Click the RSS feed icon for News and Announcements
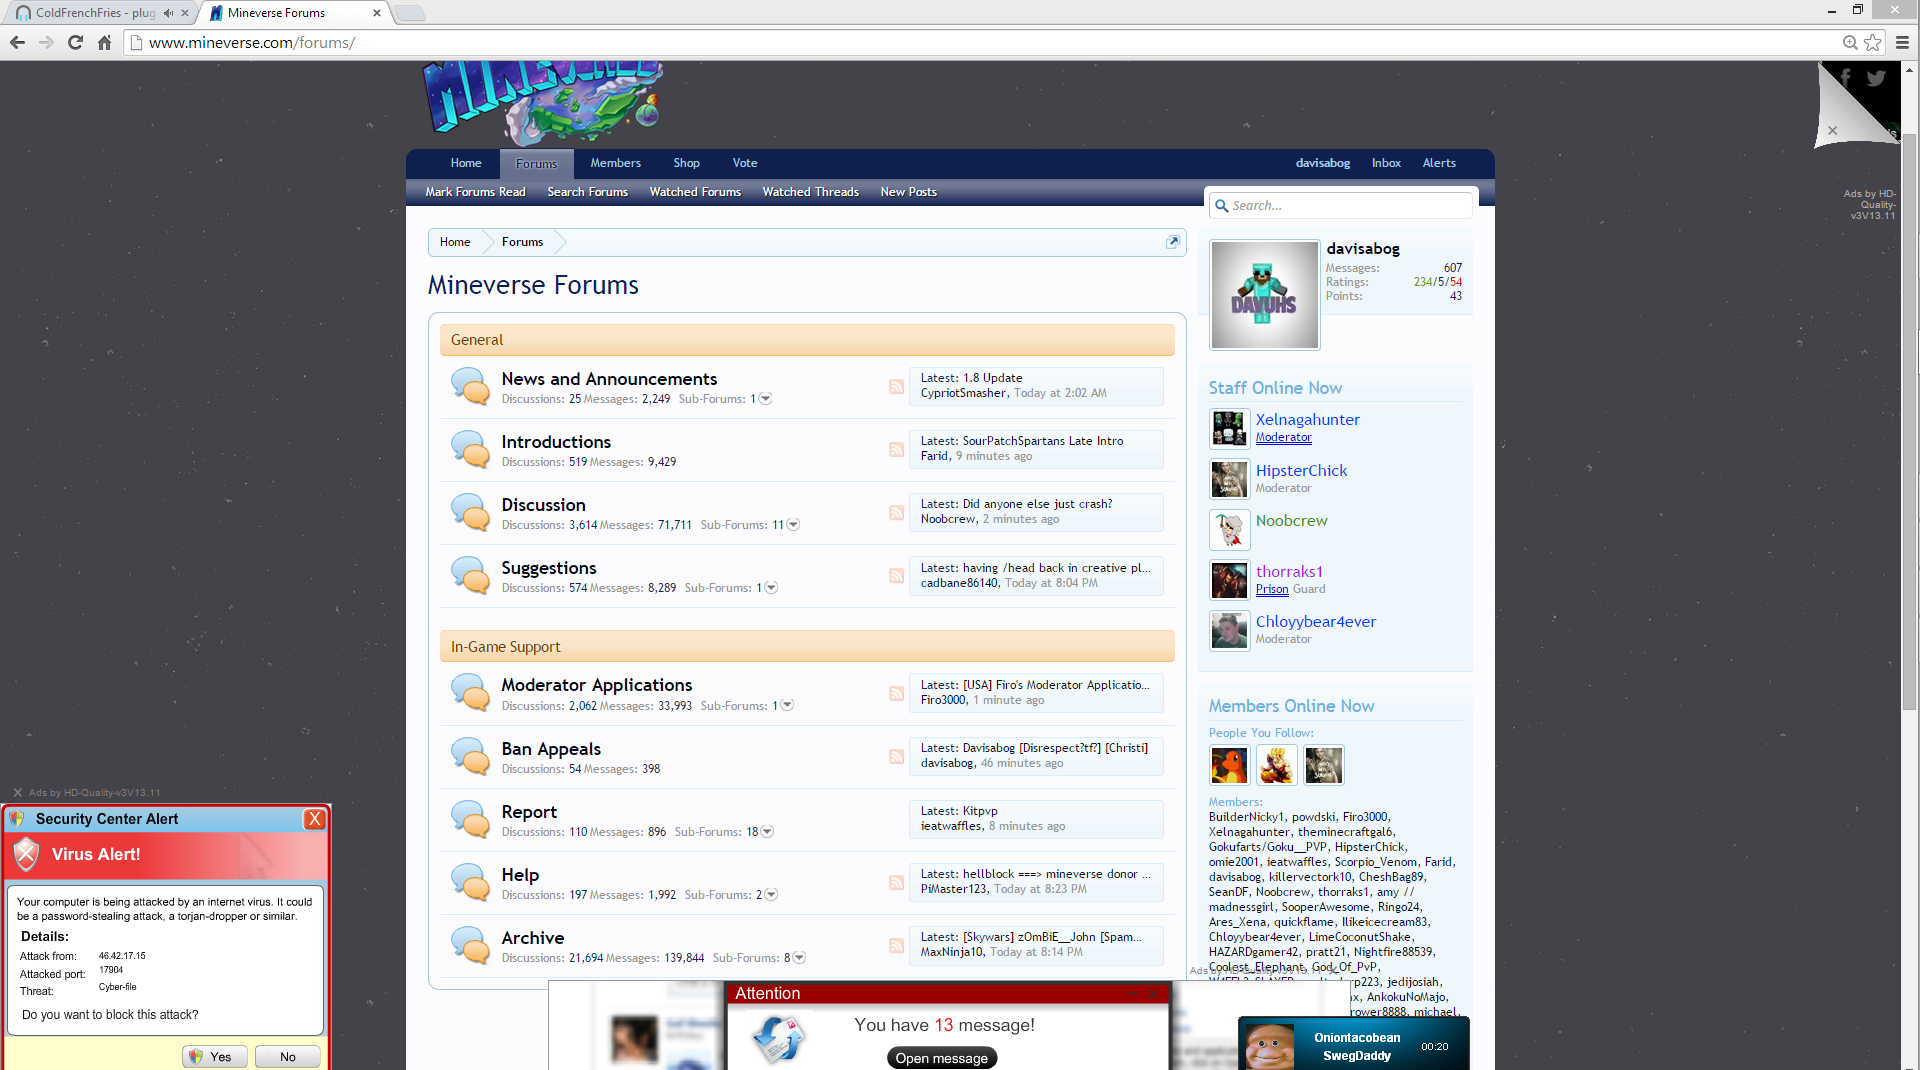Viewport: 1920px width, 1070px height. tap(896, 386)
